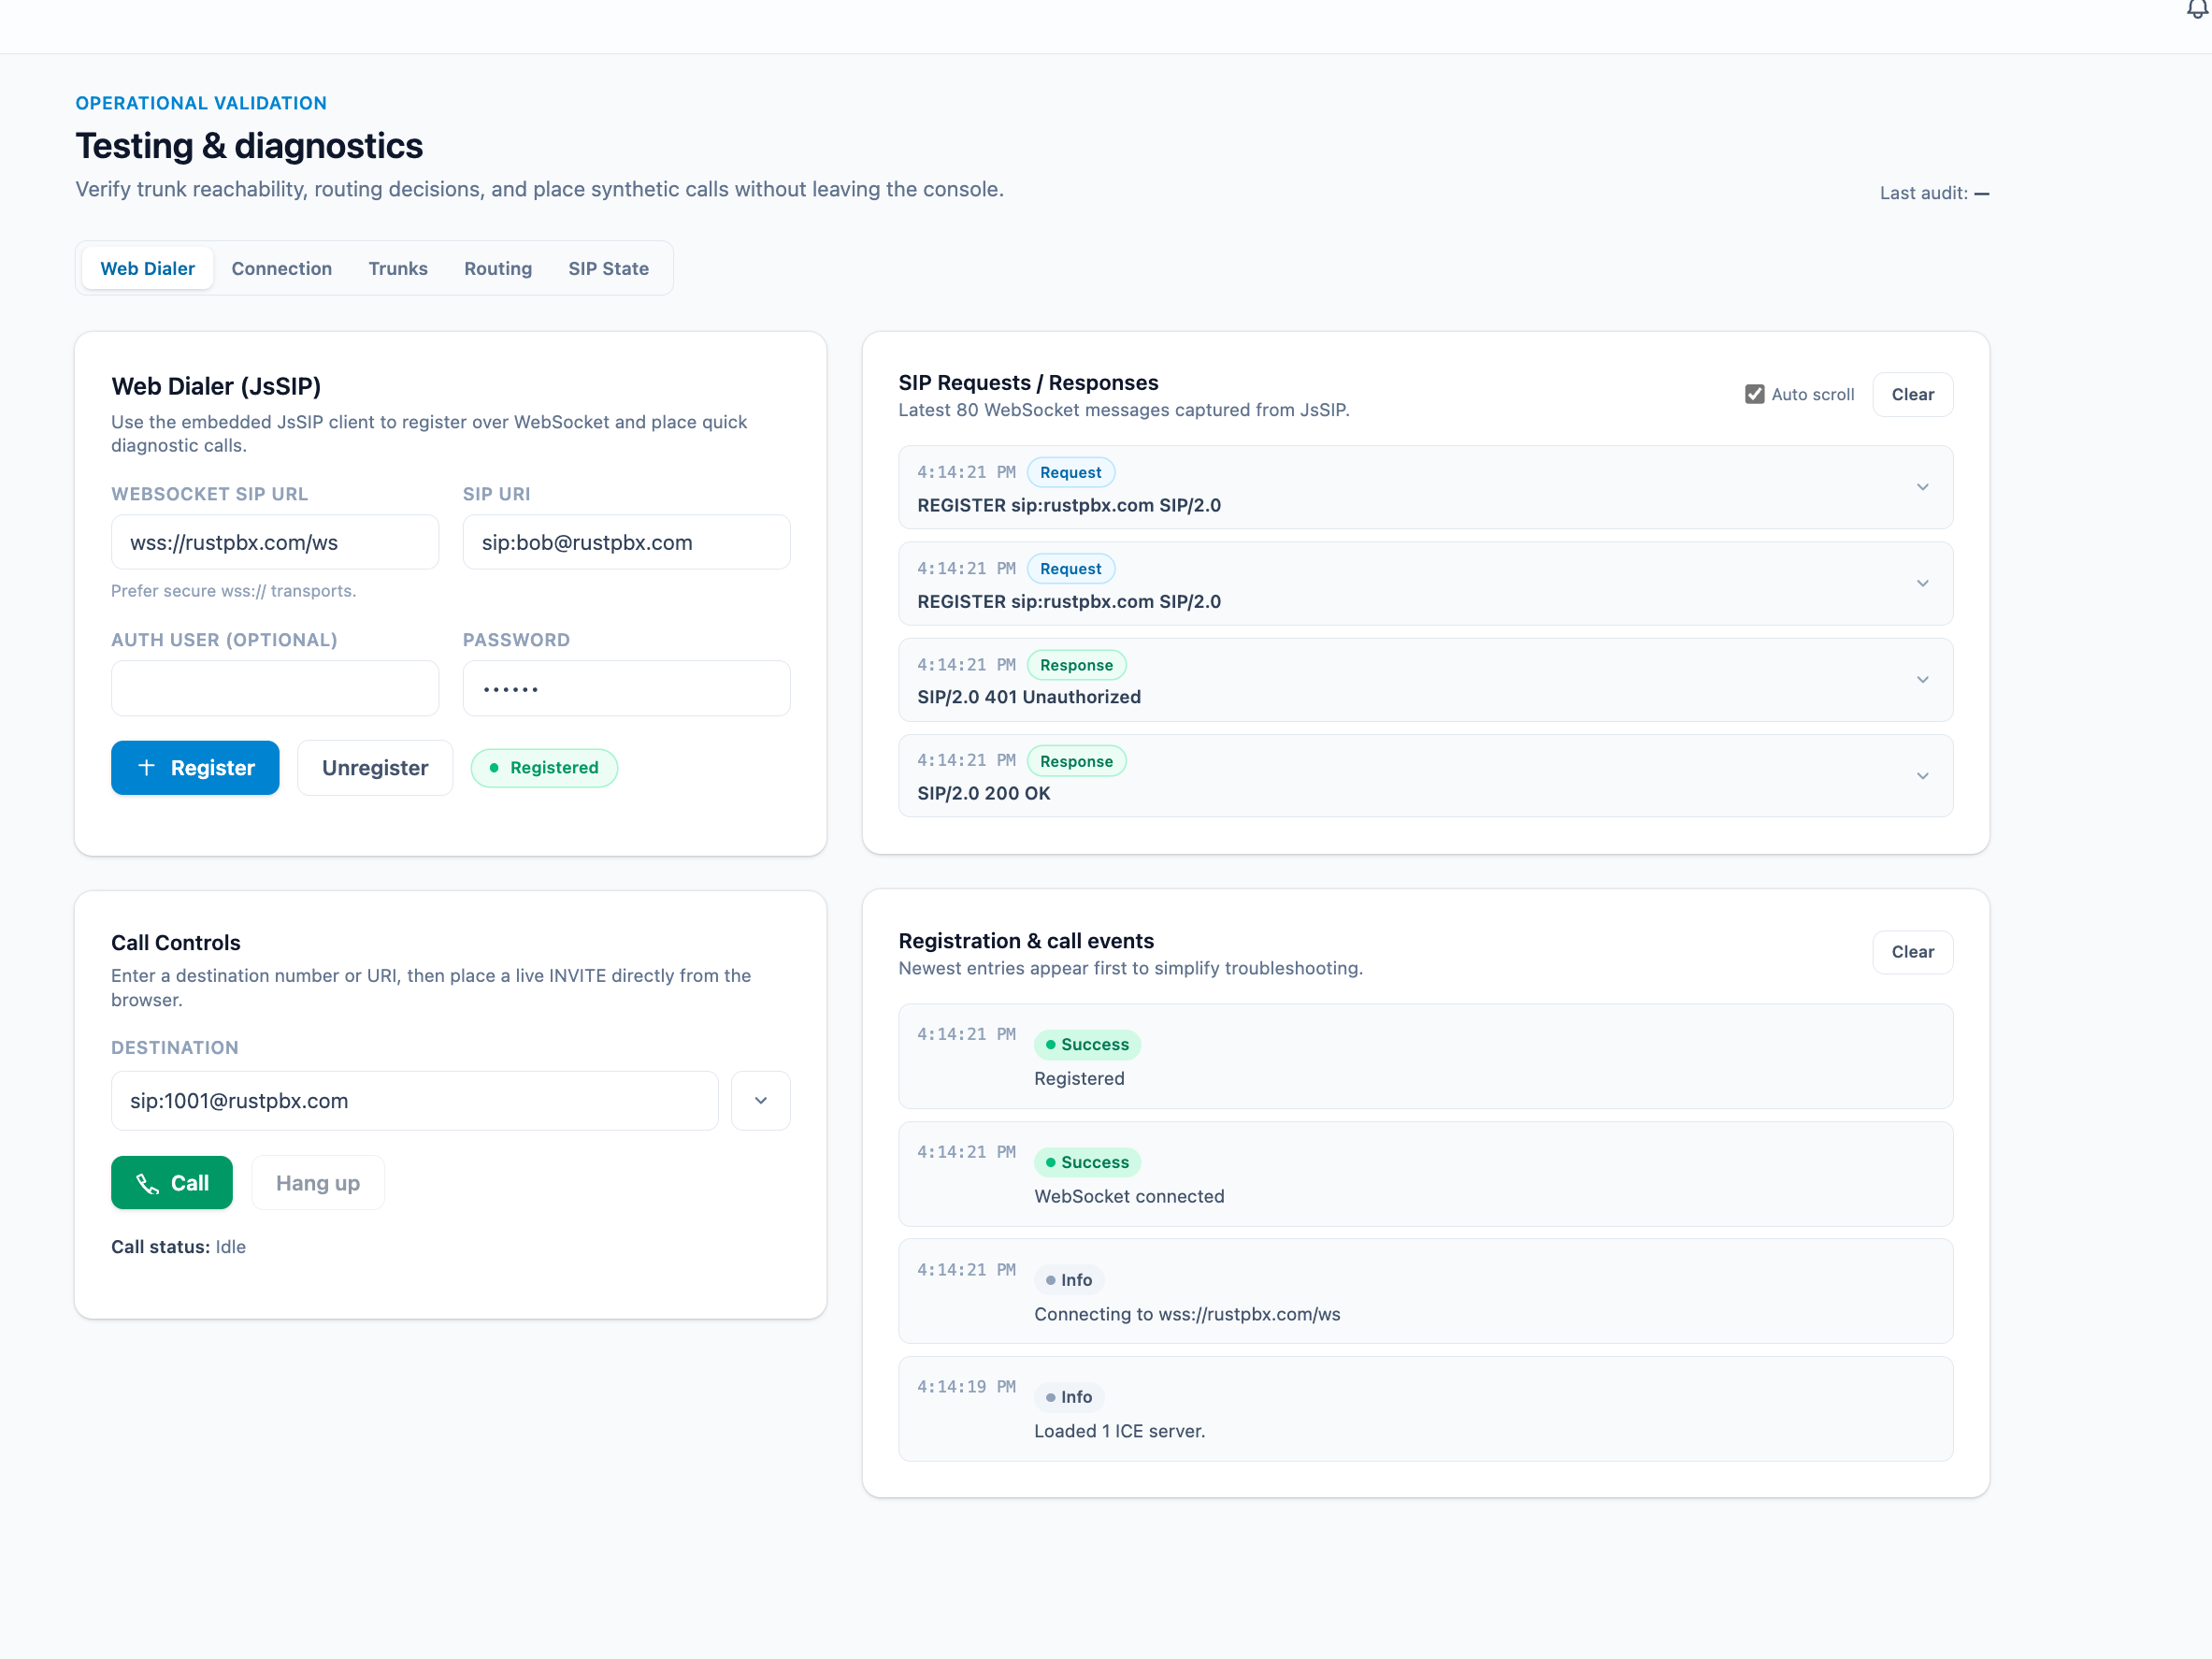Switch to the Connection tab

(x=281, y=268)
